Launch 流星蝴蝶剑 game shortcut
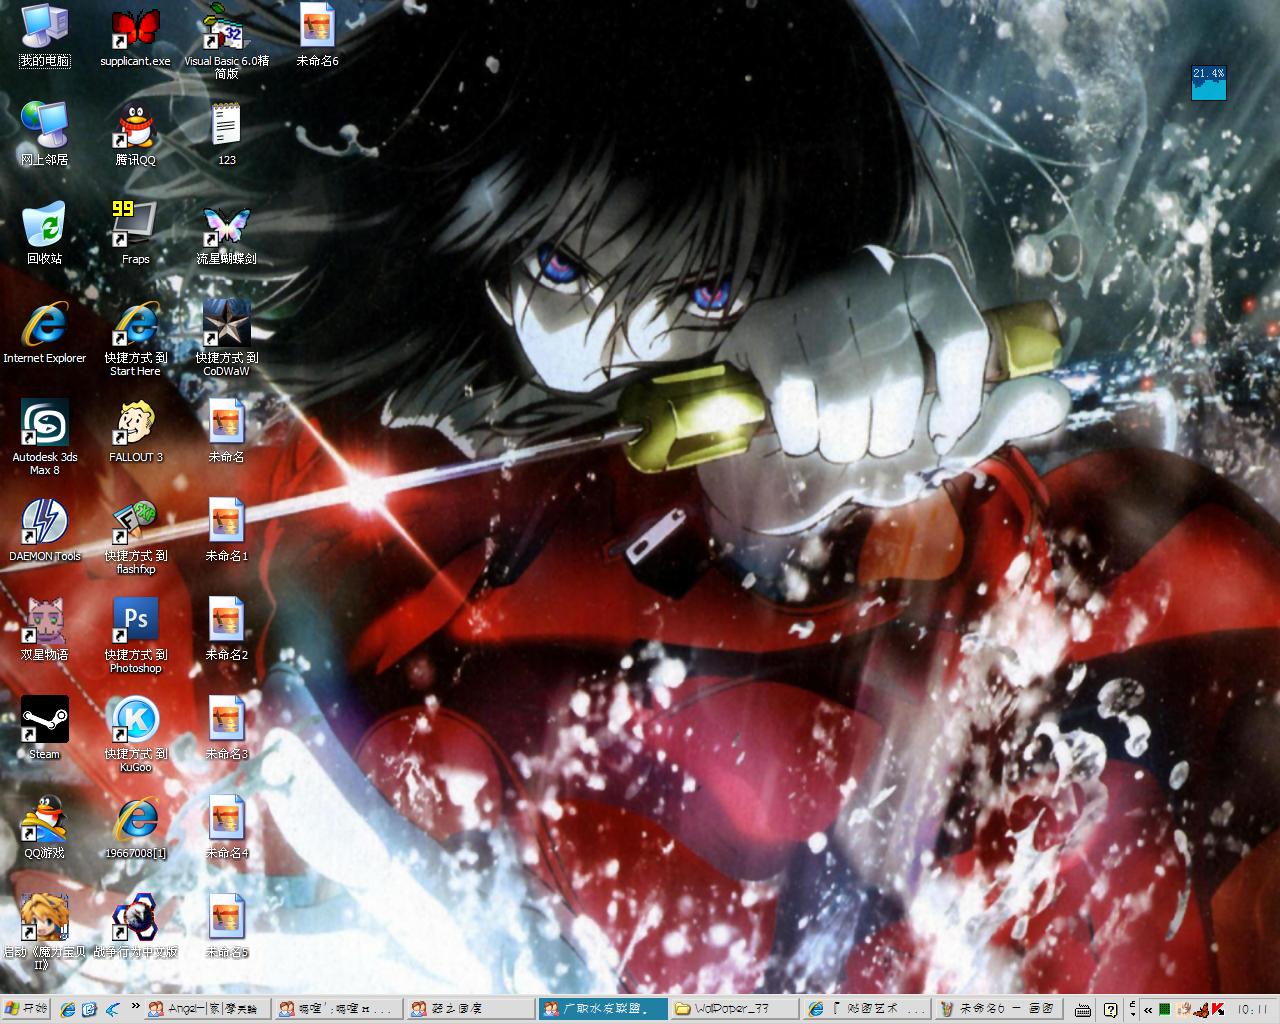This screenshot has height=1024, width=1280. 227,233
